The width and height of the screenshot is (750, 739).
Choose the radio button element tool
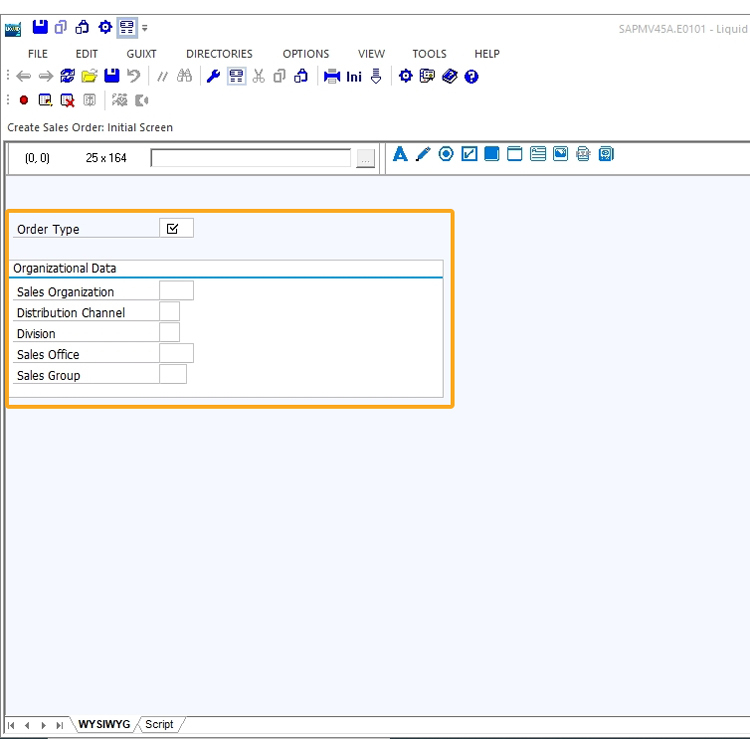pyautogui.click(x=446, y=154)
